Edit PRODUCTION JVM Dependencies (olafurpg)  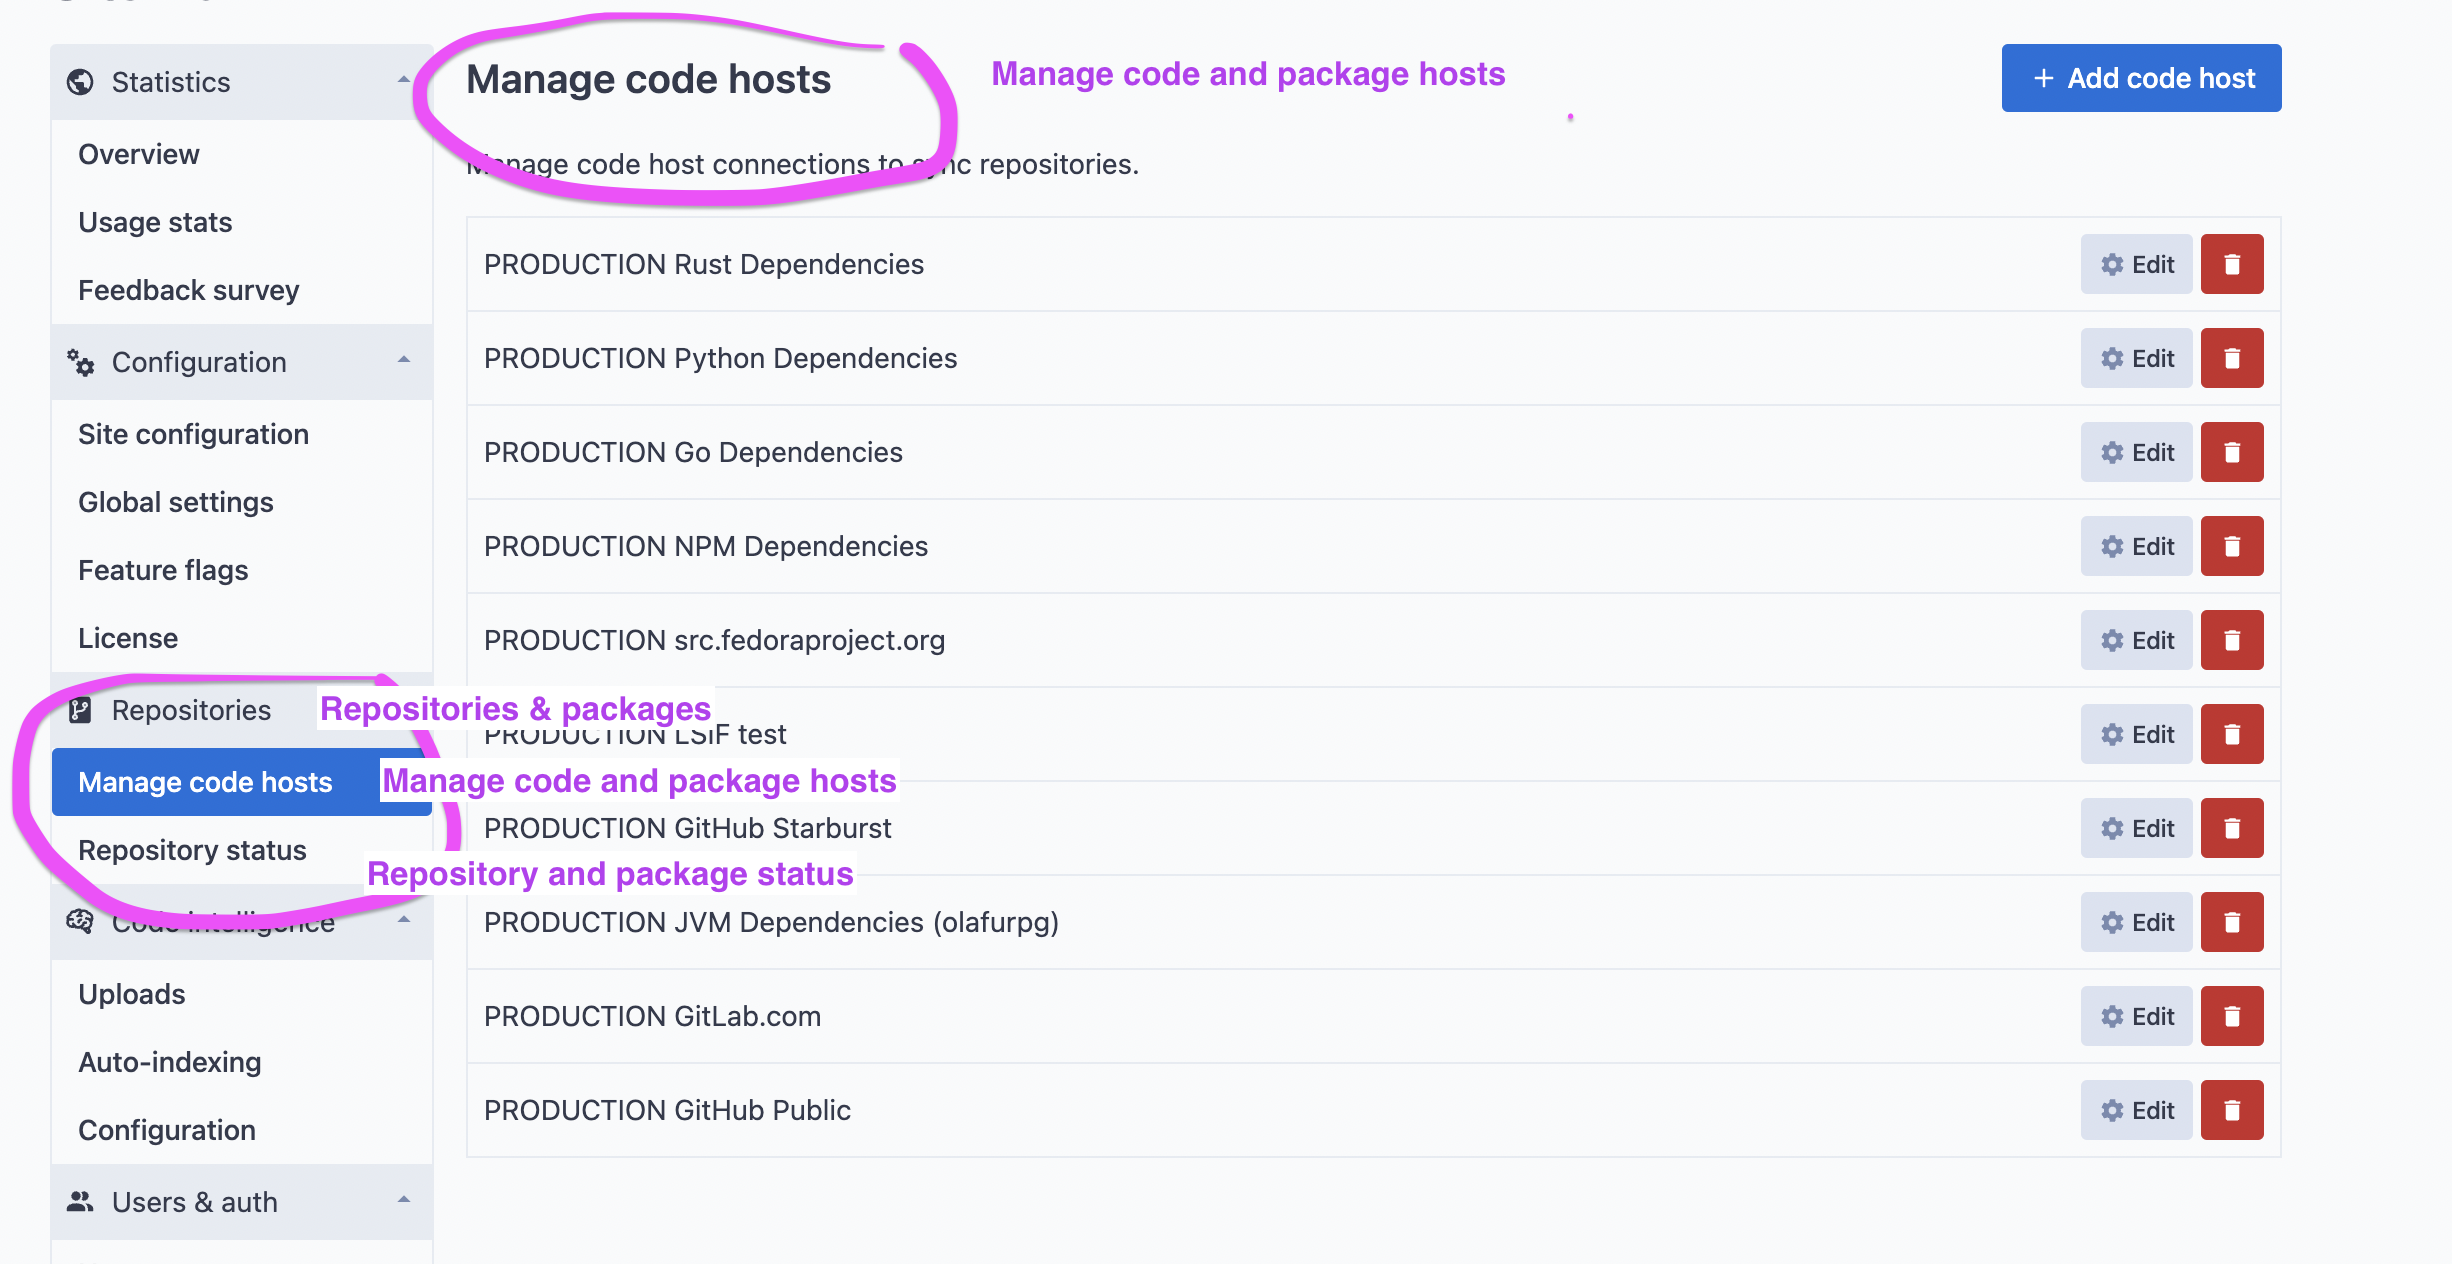click(x=2136, y=922)
